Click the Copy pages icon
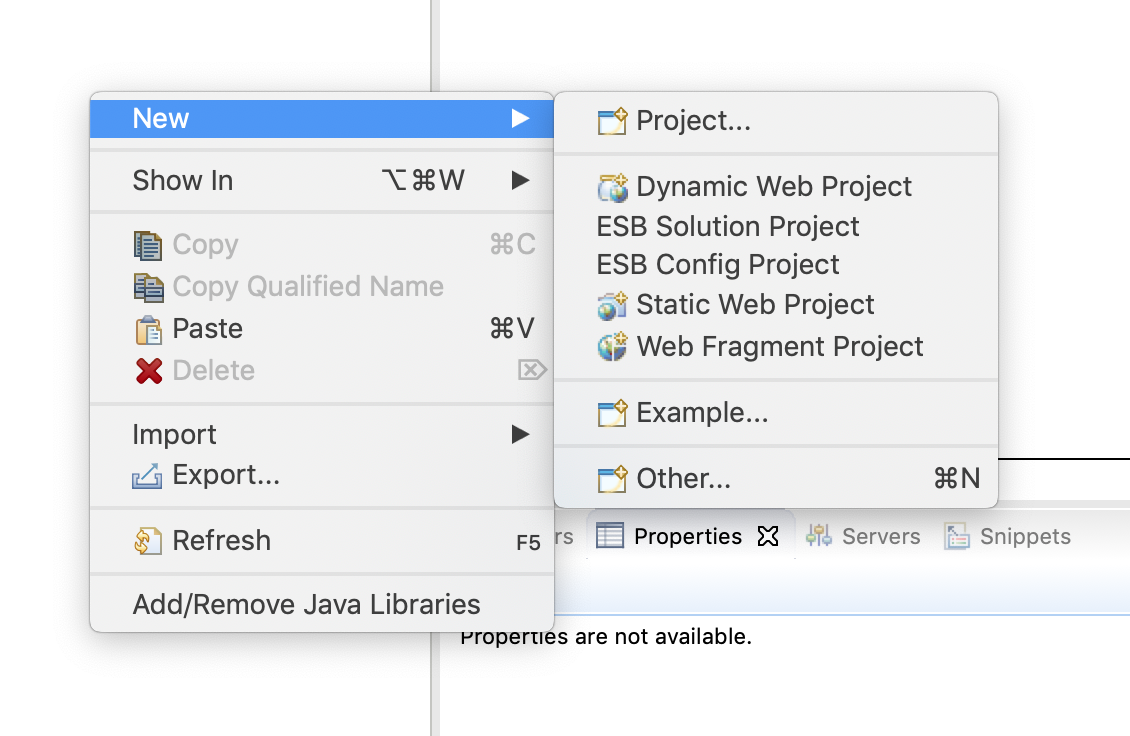 pos(149,244)
